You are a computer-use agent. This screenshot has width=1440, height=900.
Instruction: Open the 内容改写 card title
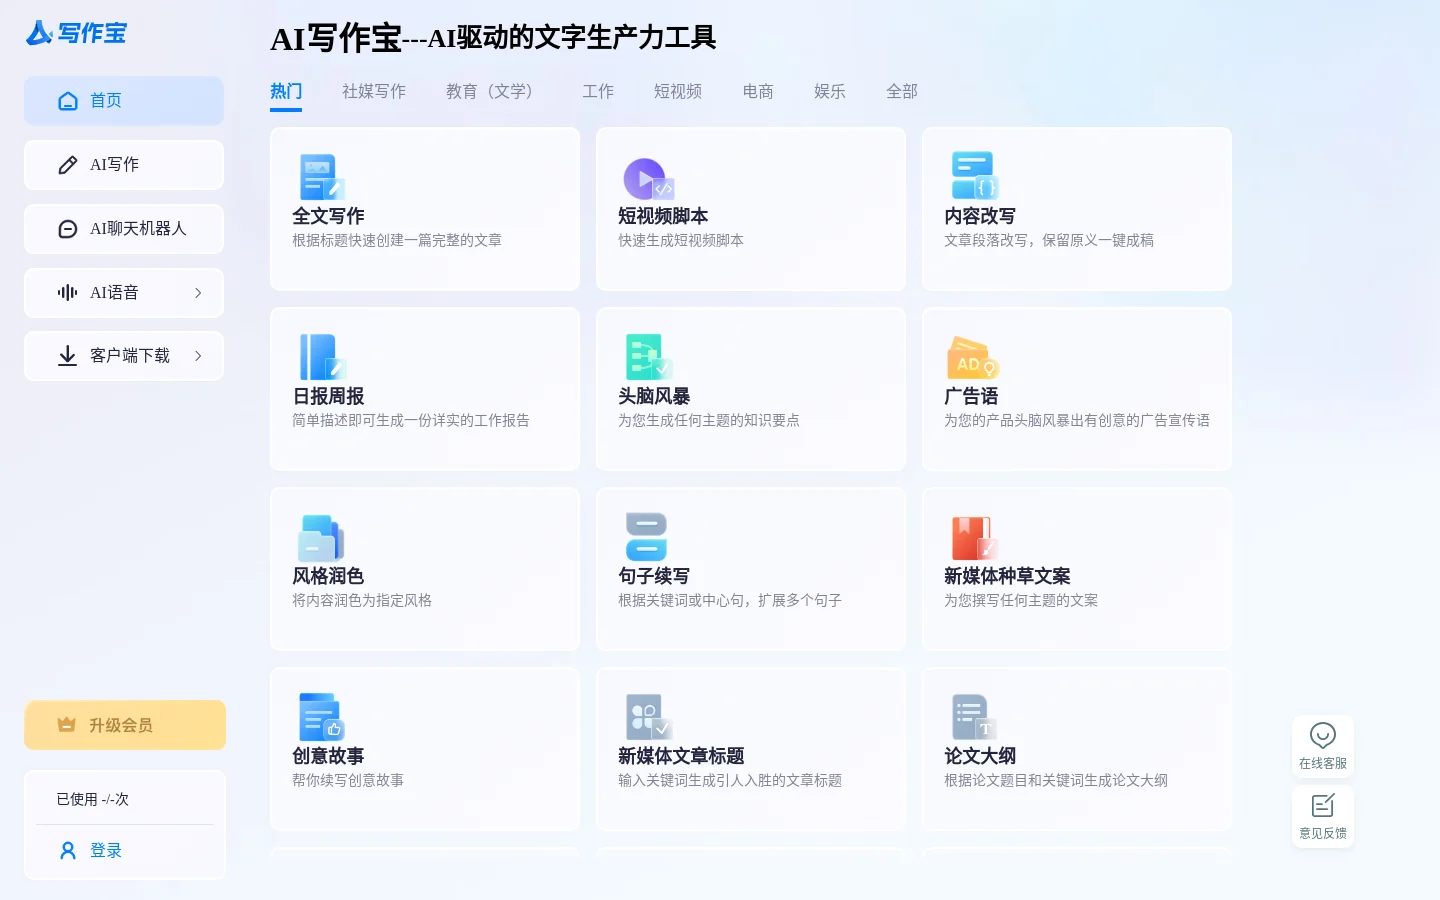click(980, 216)
